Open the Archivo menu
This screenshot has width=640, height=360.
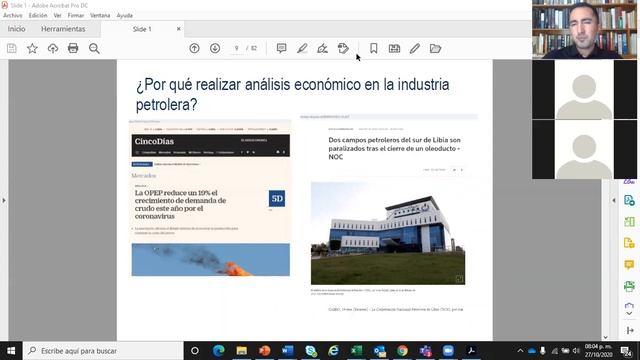pyautogui.click(x=13, y=16)
